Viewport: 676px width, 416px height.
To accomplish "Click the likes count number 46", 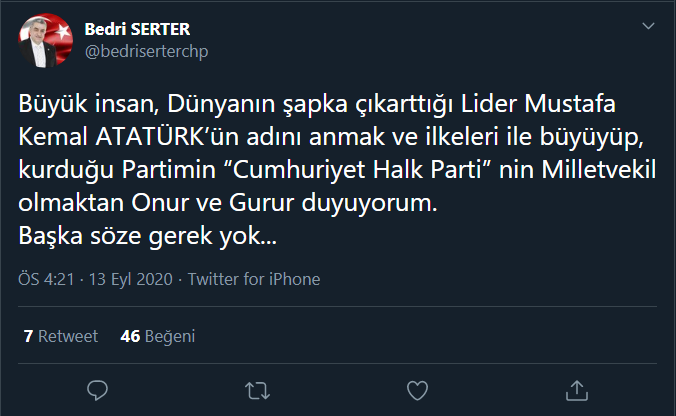I will 129,336.
